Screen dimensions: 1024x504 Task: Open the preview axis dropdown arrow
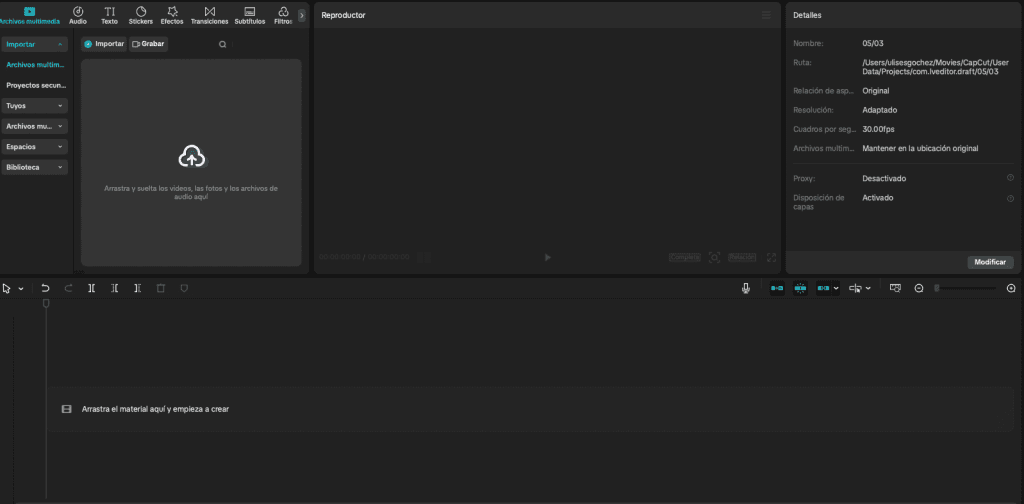coord(868,289)
